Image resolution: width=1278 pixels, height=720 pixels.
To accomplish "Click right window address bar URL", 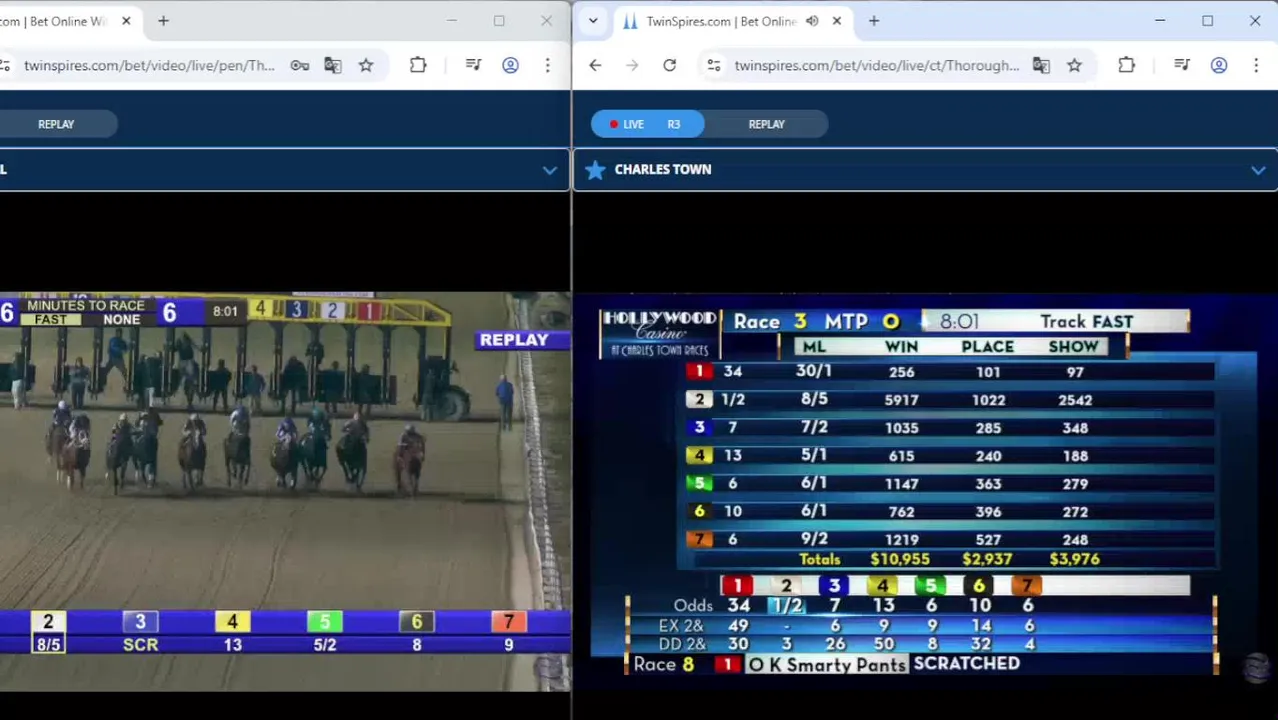I will click(x=877, y=65).
